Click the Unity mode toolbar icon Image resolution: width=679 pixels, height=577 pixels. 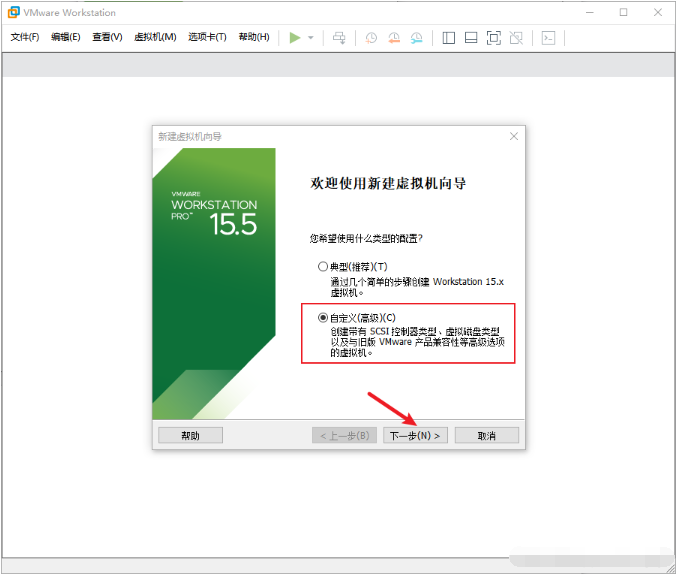(x=516, y=38)
